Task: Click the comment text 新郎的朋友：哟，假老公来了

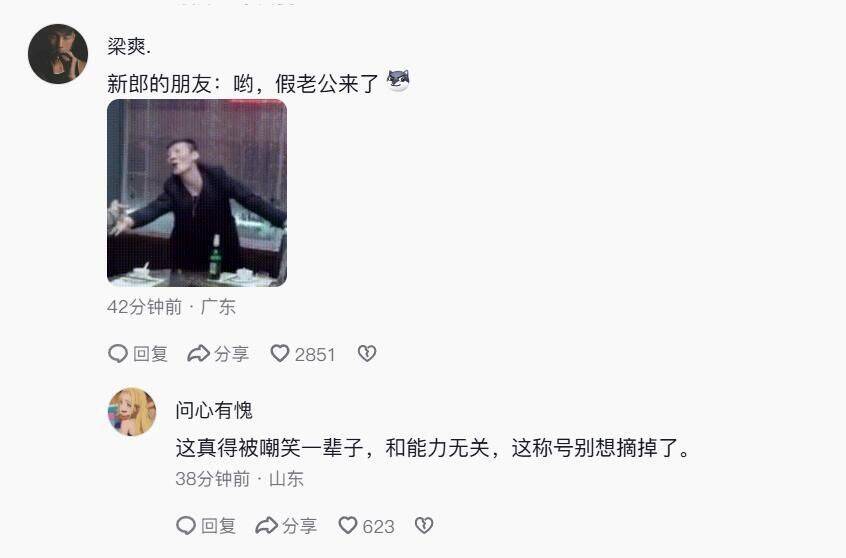Action: (243, 84)
